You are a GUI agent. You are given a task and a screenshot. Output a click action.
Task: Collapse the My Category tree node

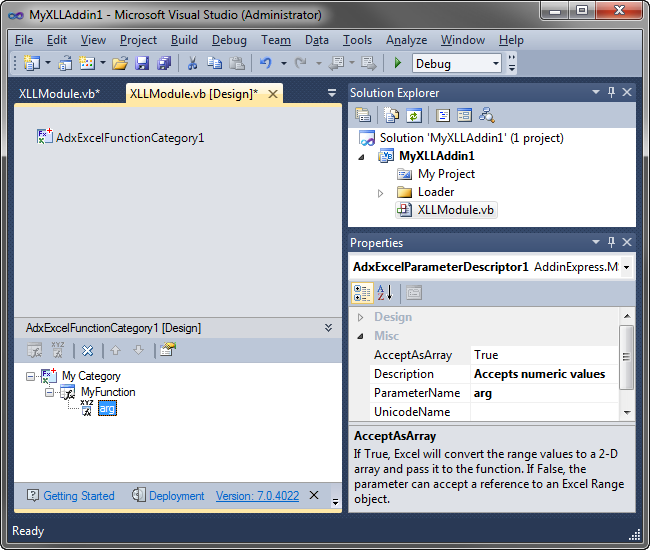tap(30, 376)
